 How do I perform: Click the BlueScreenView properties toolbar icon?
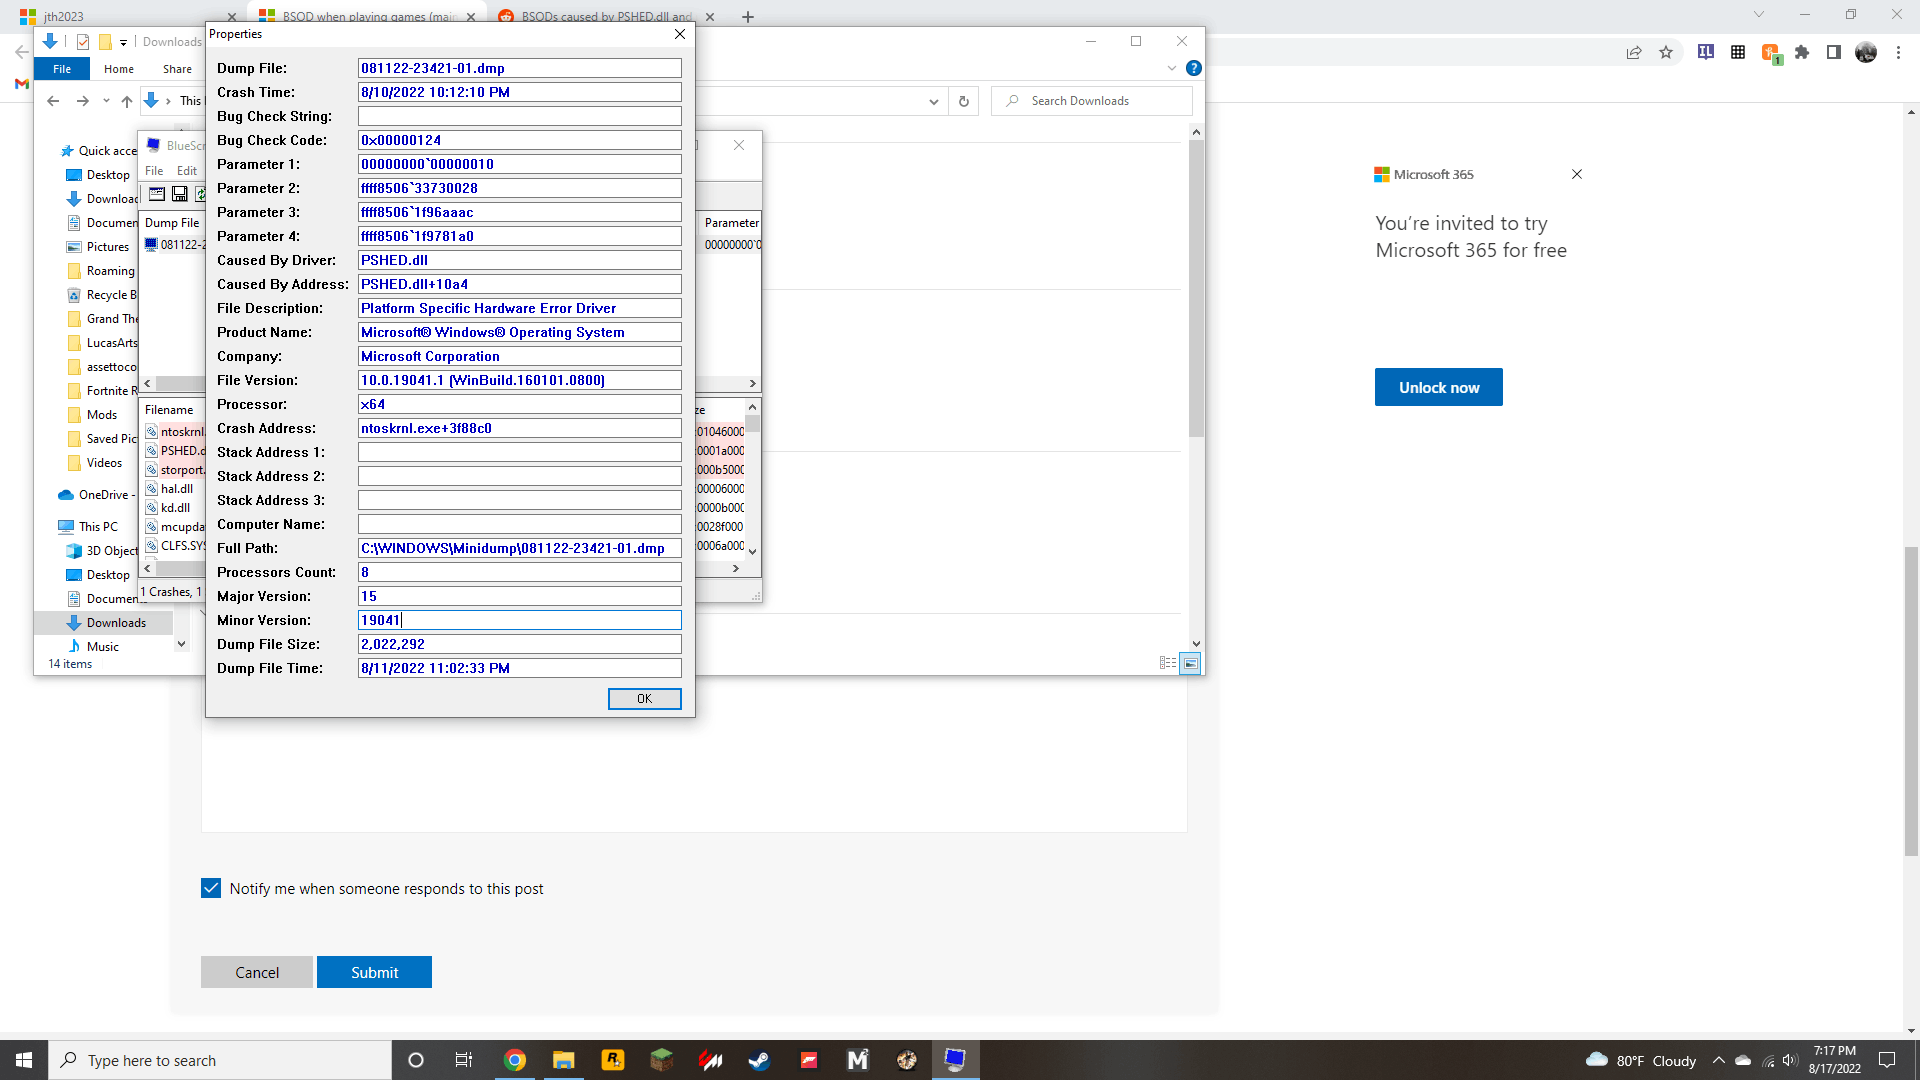157,193
